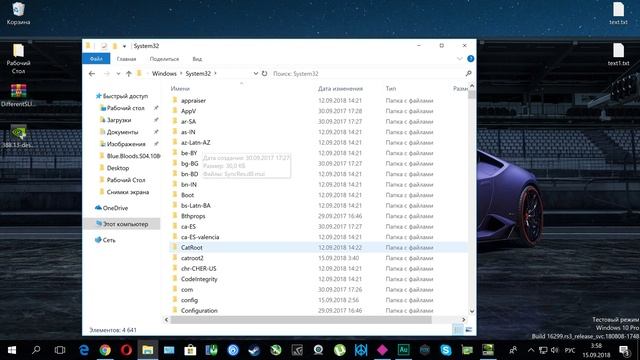
Task: Open the Поделиться ribbon tab
Action: 164,59
